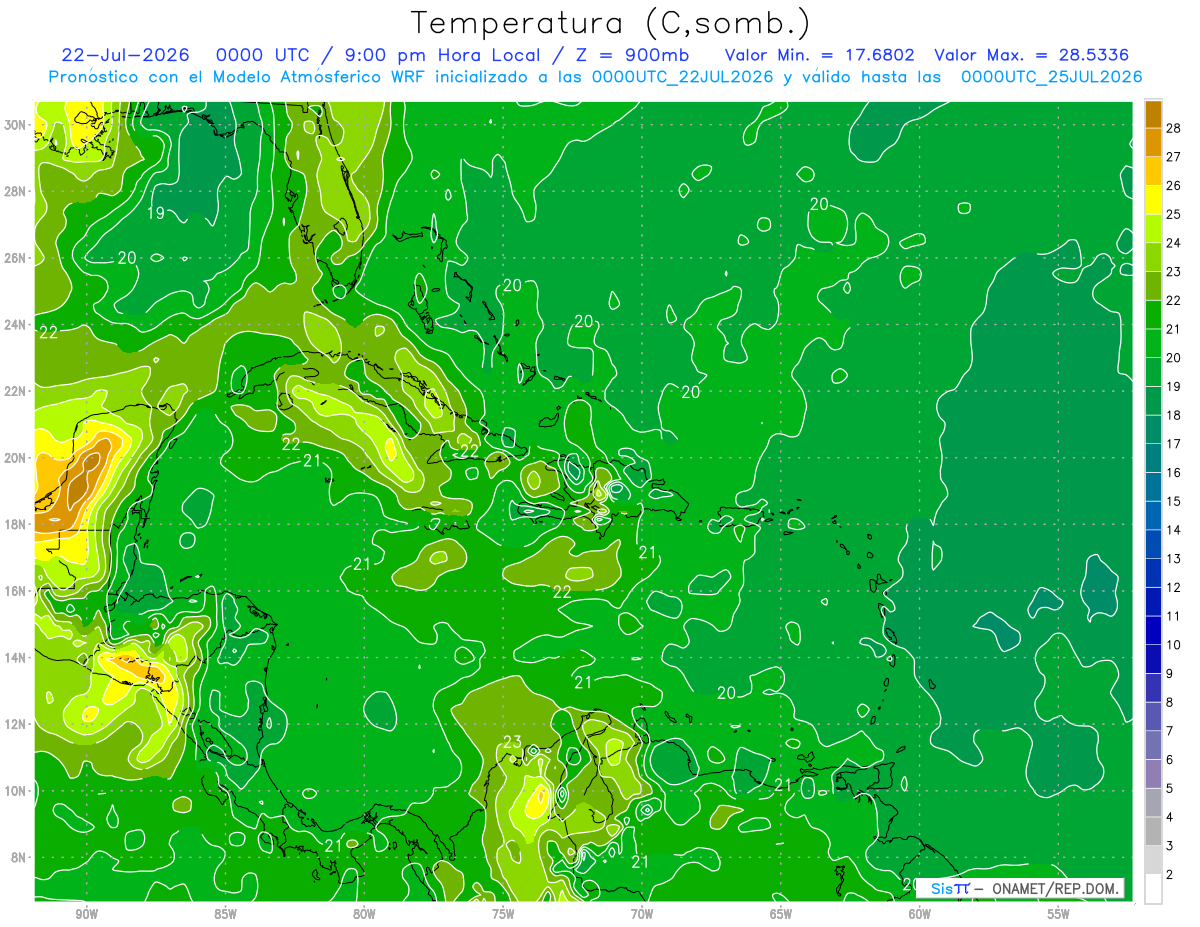Screen dimensions: 1200x927
Task: Click legend scale value '11'
Action: pyautogui.click(x=1174, y=616)
